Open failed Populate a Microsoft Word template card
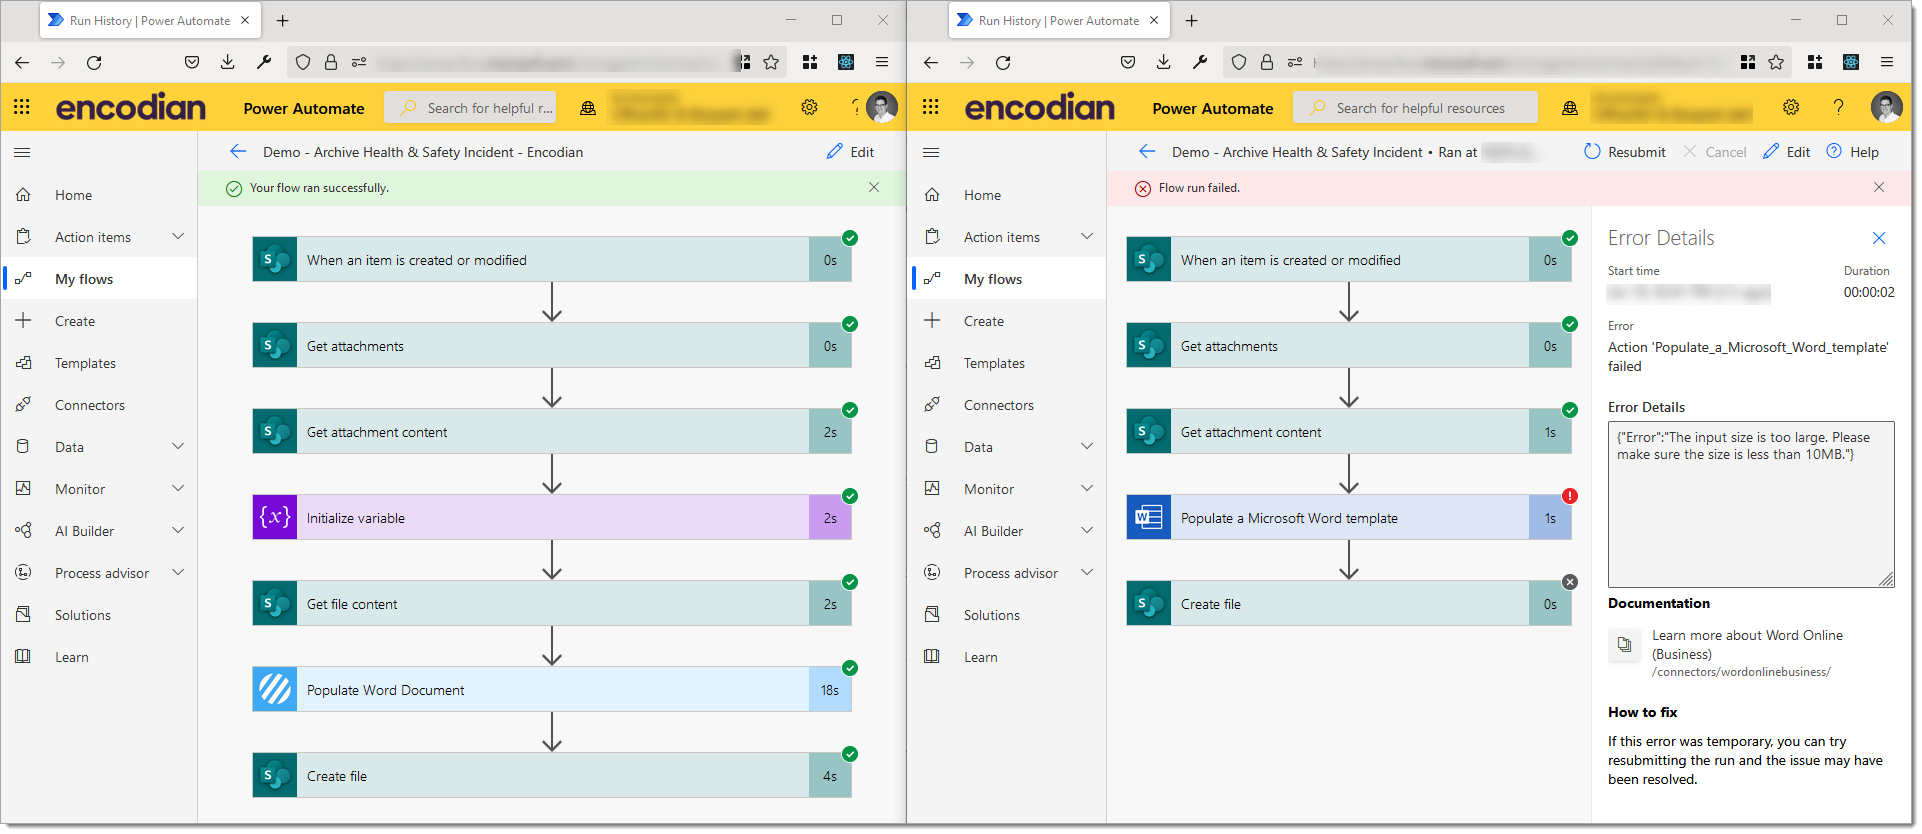 tap(1349, 517)
